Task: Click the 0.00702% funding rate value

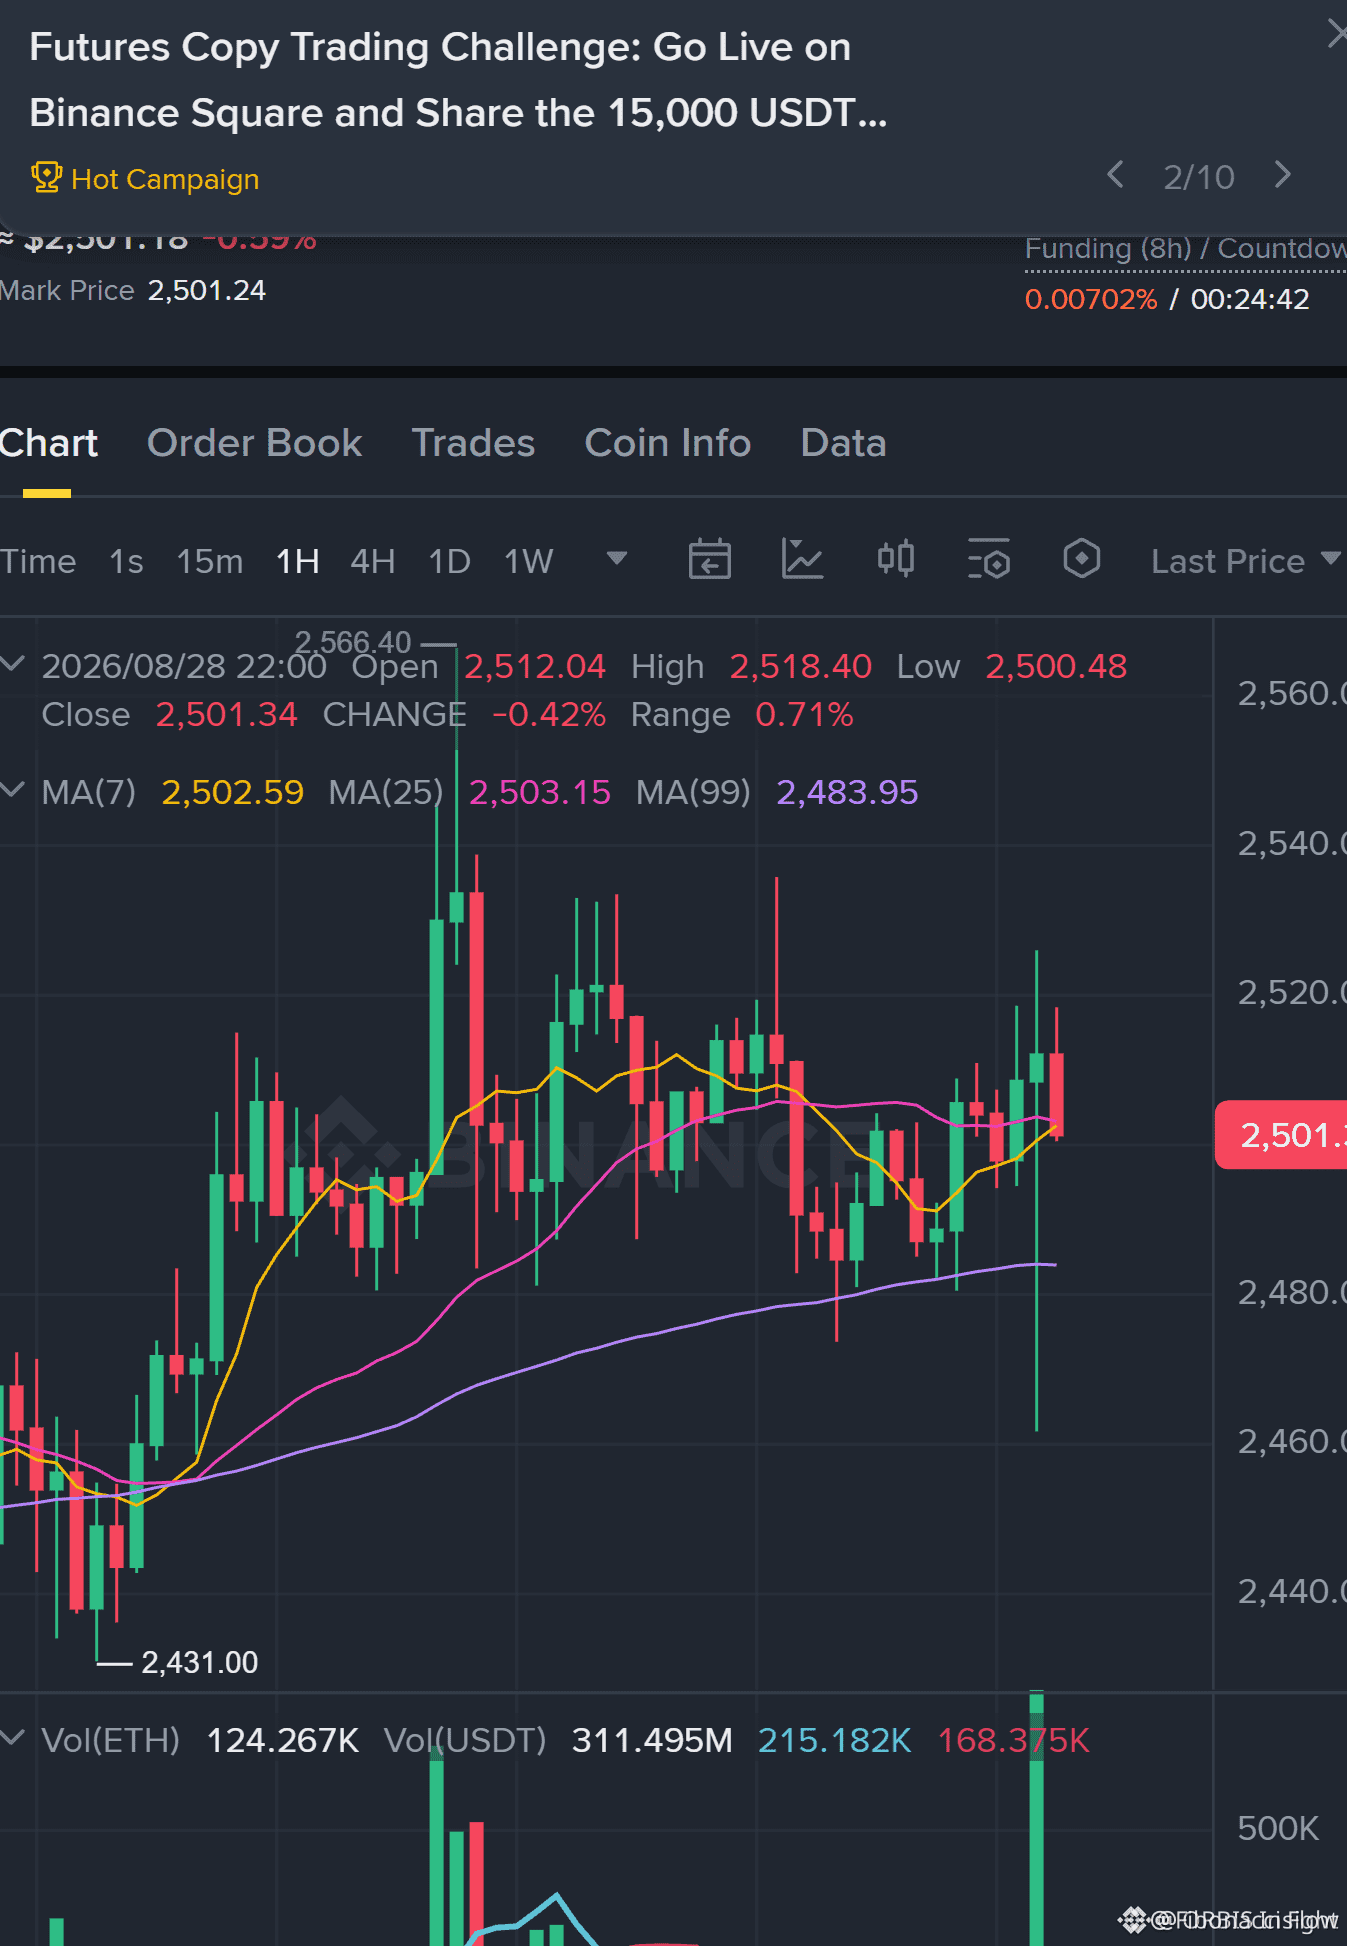Action: coord(1091,299)
